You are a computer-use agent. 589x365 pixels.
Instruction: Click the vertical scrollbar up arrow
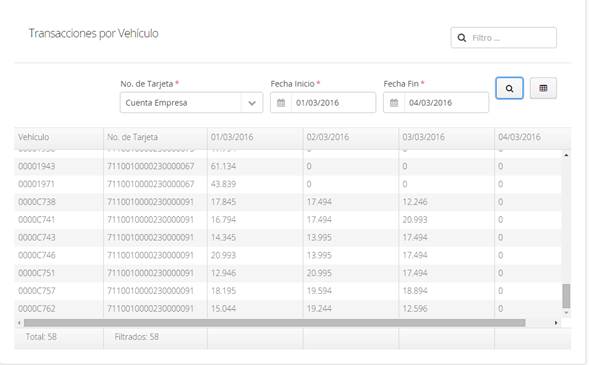coord(566,155)
